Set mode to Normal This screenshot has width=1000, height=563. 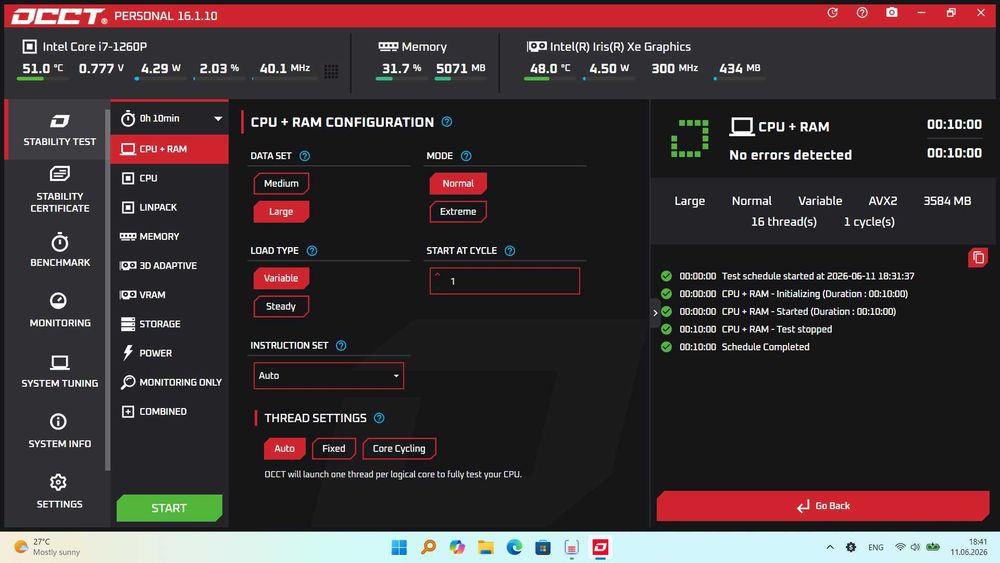(458, 183)
